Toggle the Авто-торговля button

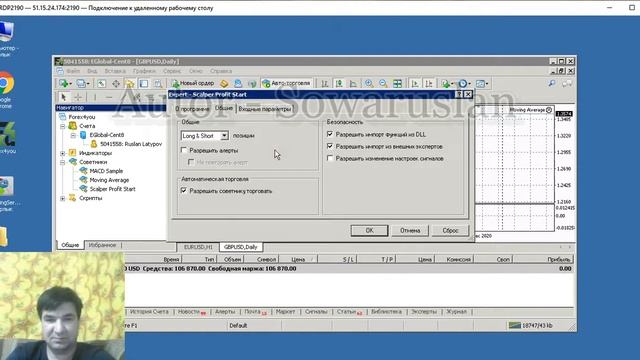[x=287, y=83]
